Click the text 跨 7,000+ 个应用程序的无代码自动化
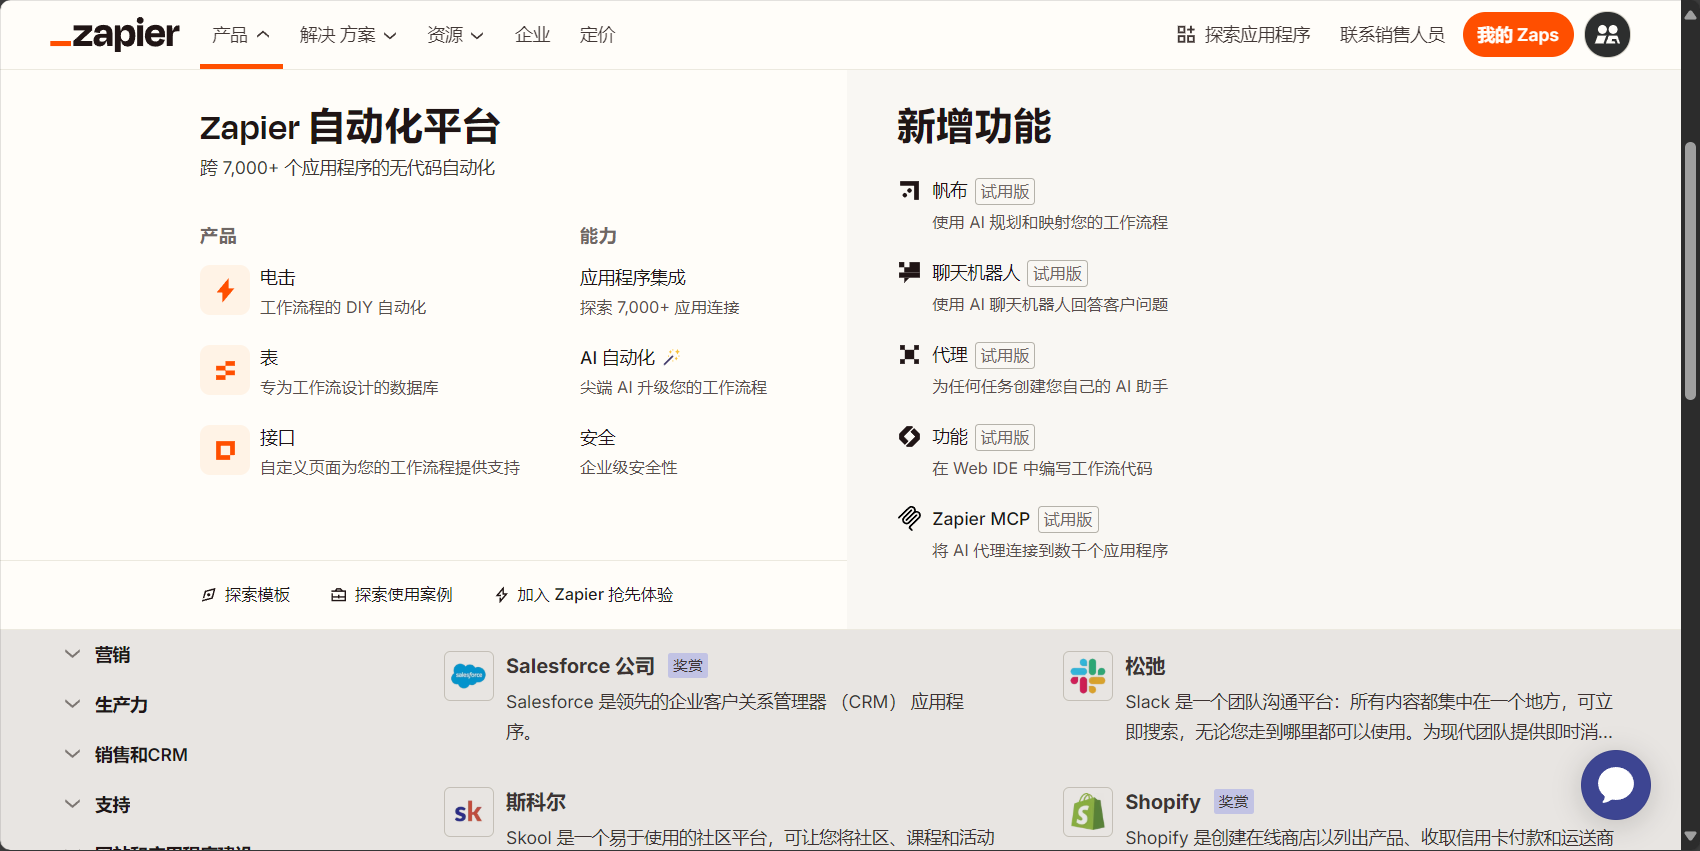 tap(347, 168)
